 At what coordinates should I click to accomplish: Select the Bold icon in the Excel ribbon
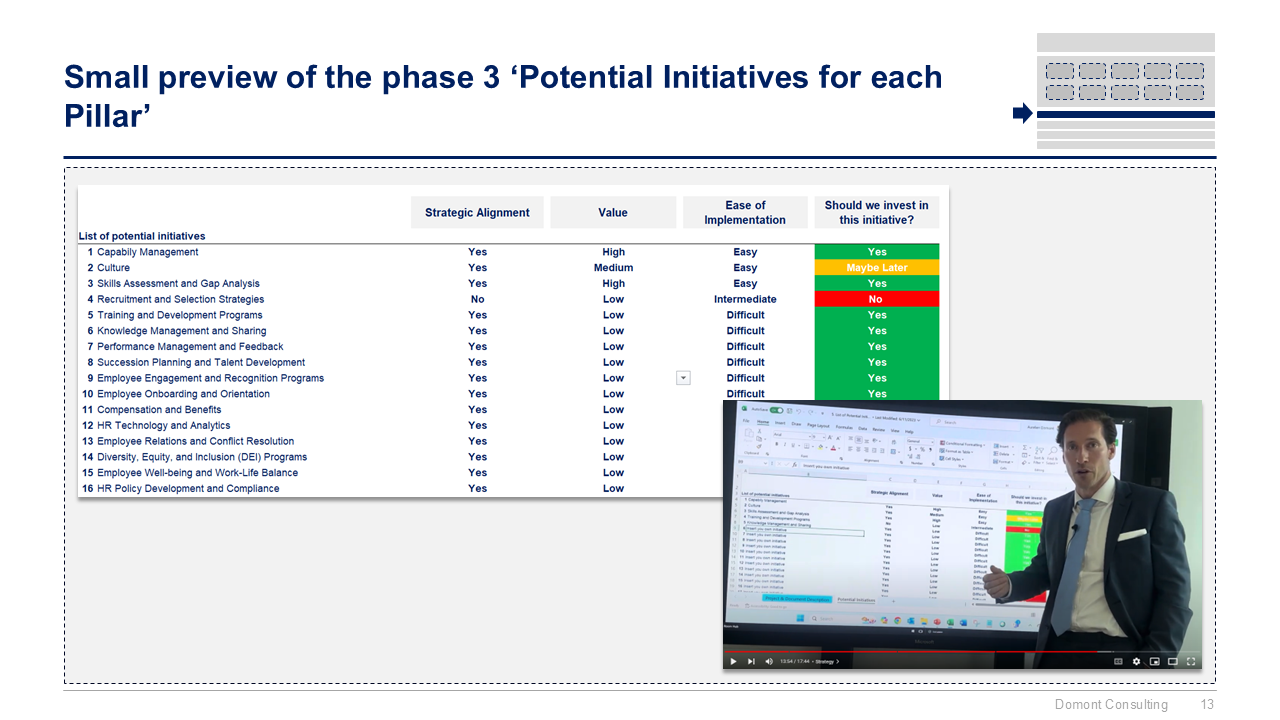[776, 444]
